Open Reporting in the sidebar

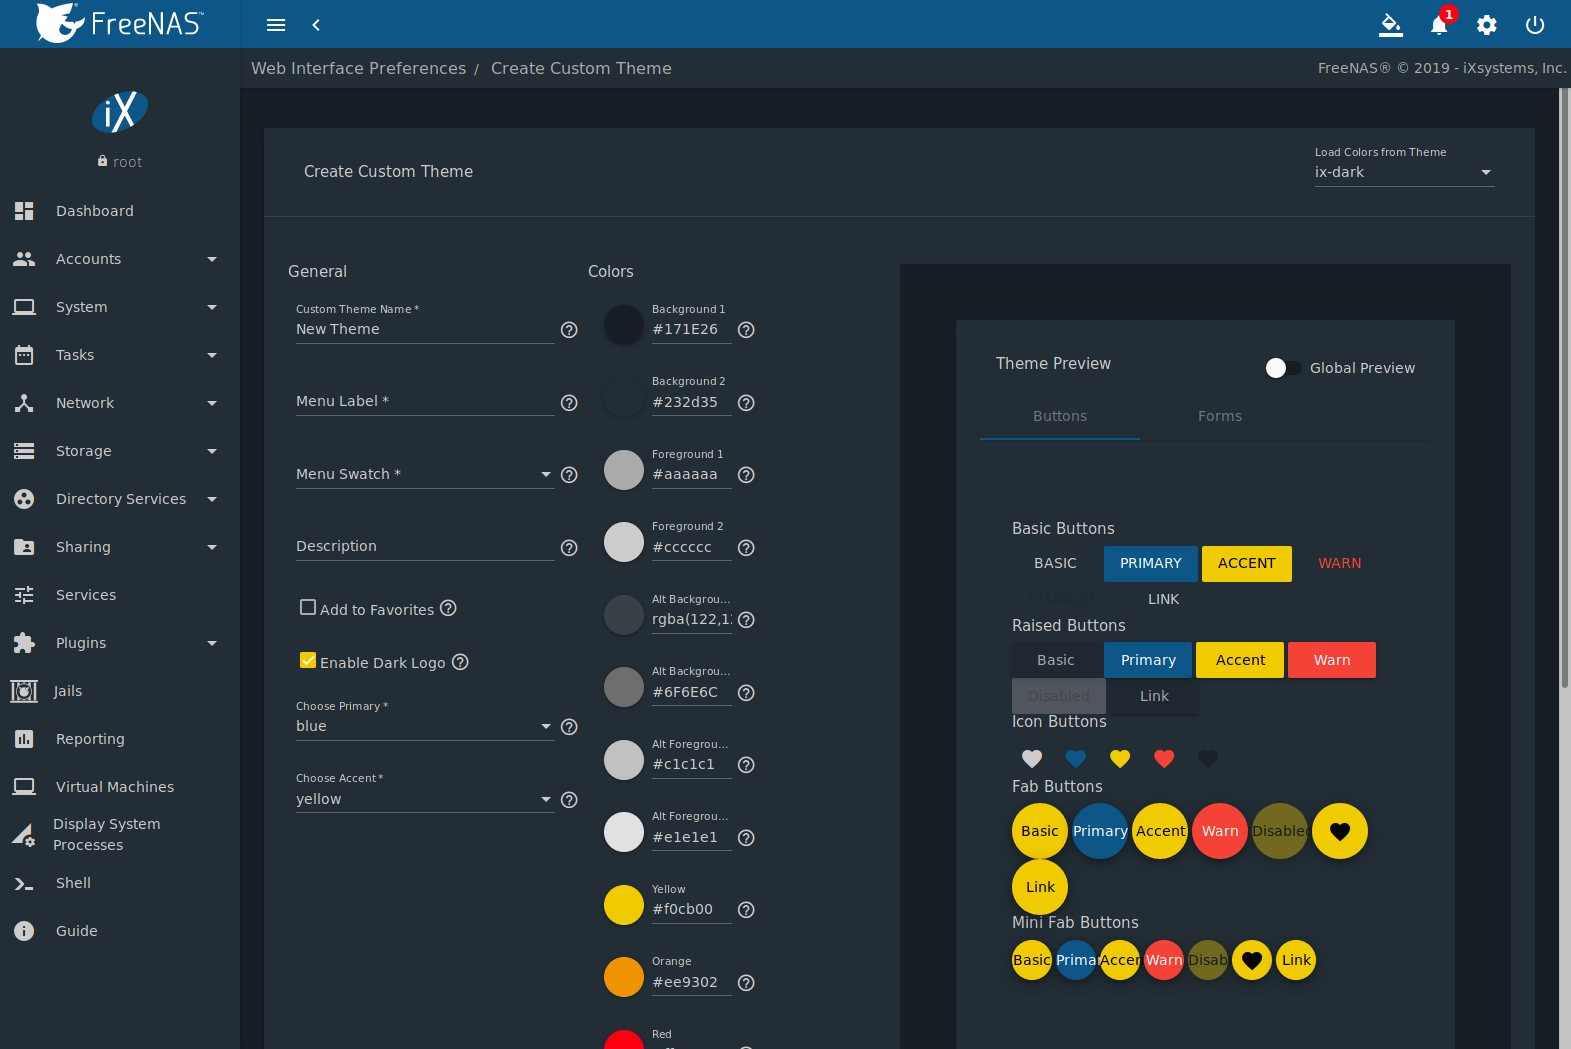(x=120, y=739)
